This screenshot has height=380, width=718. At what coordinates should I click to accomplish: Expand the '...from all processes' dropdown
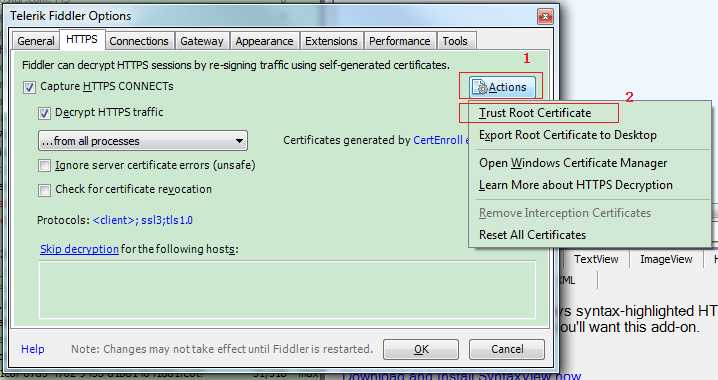[x=143, y=141]
